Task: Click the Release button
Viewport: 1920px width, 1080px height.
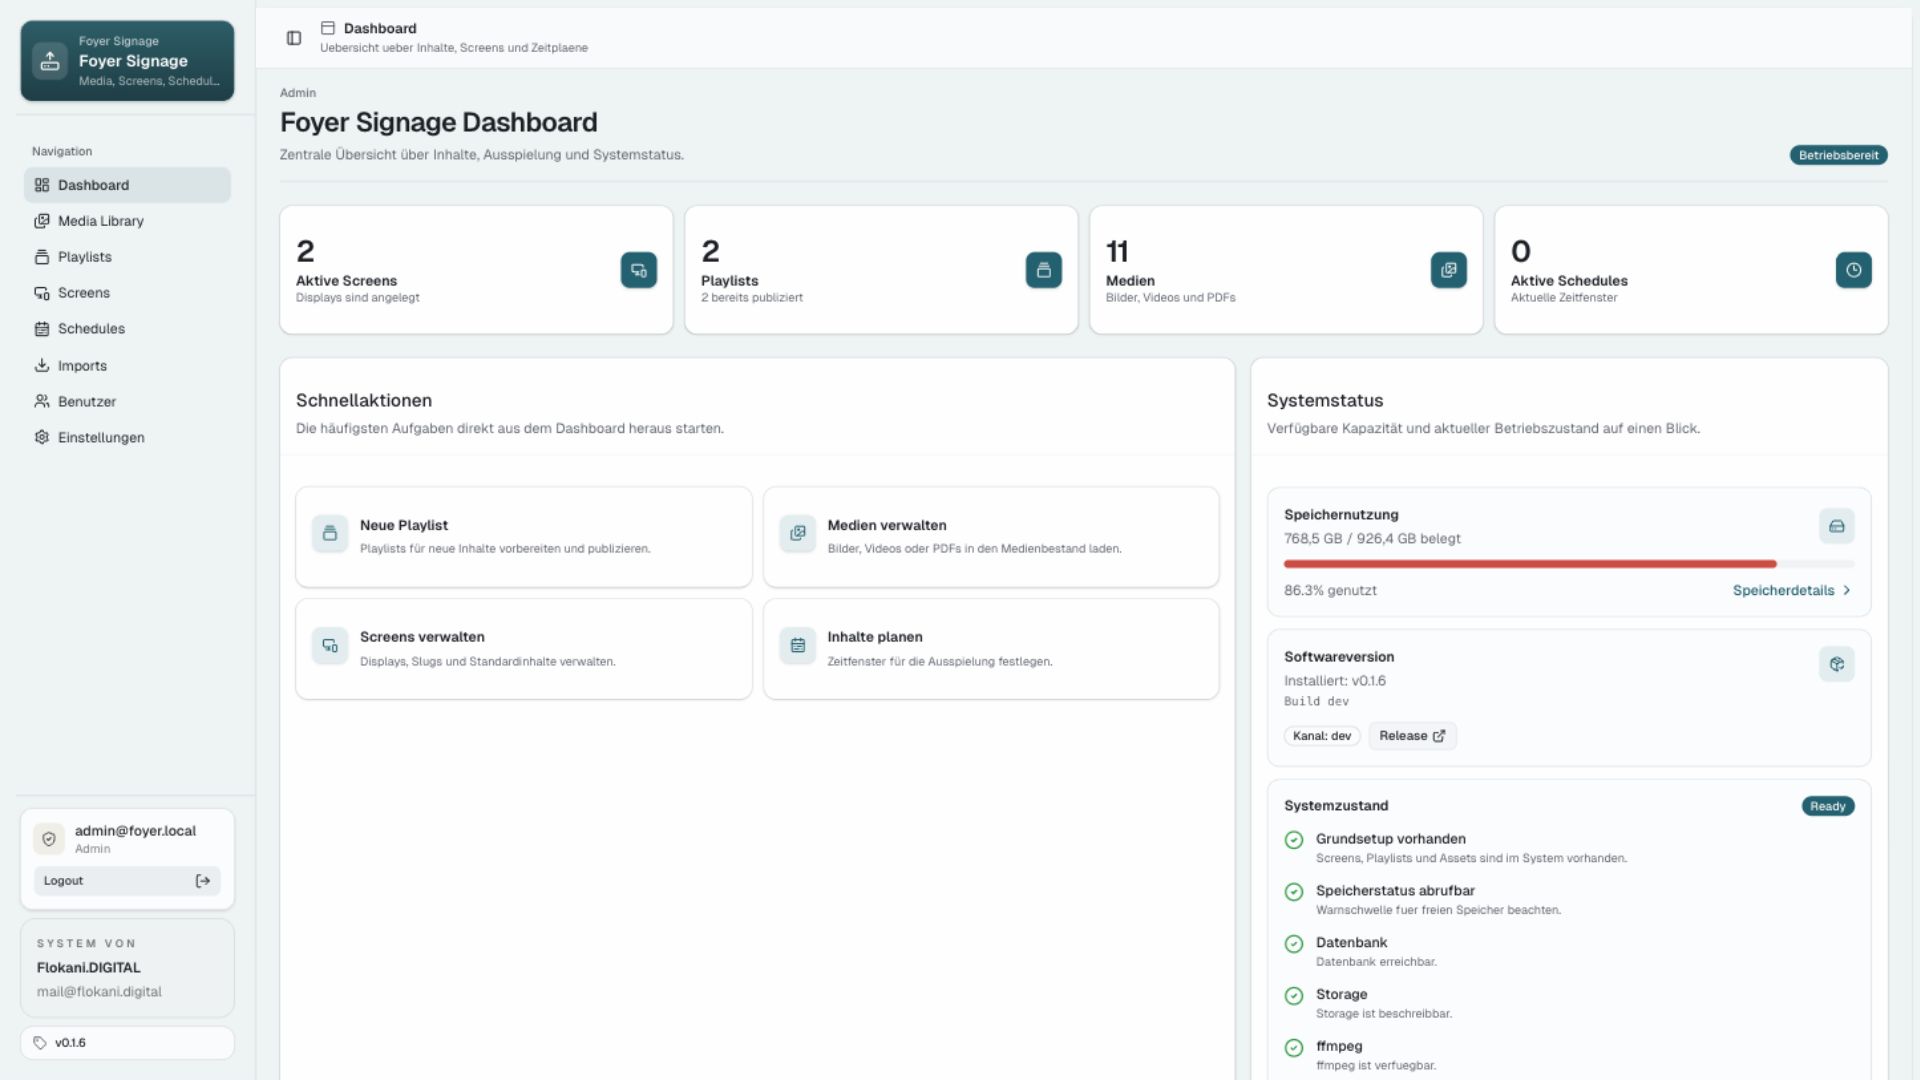Action: (x=1412, y=736)
